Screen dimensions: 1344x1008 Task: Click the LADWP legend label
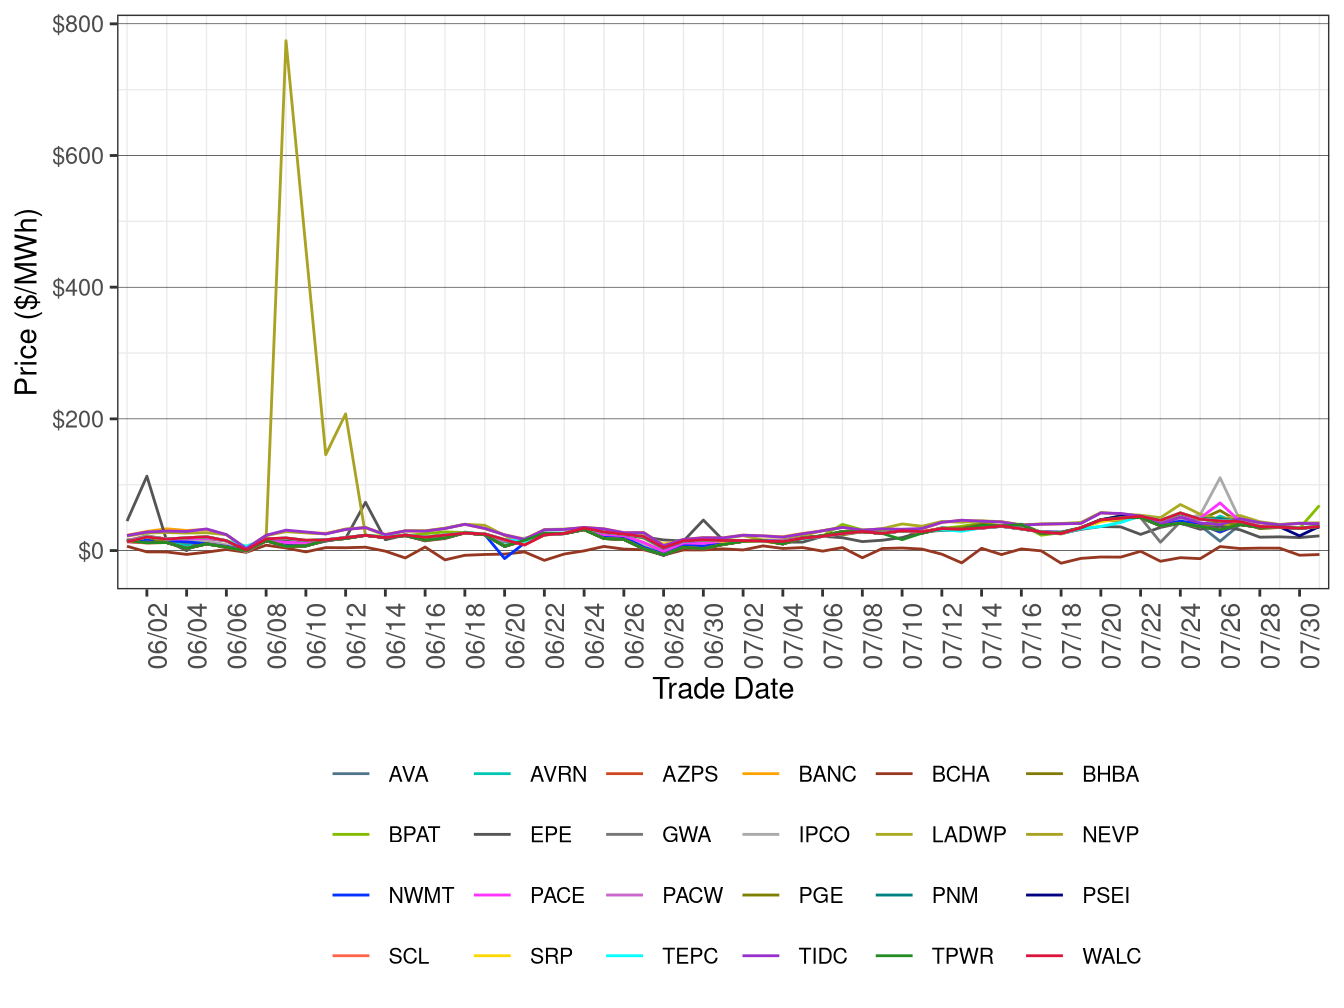coord(969,835)
